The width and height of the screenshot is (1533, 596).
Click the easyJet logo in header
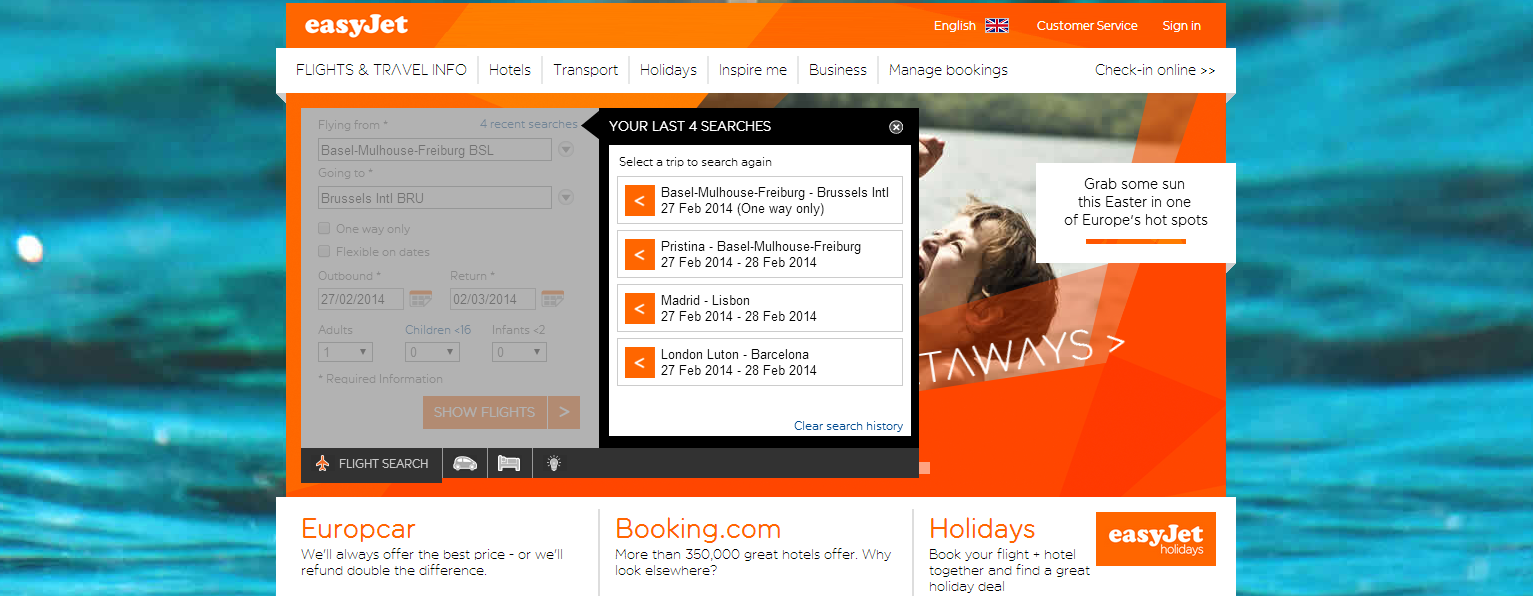(356, 25)
